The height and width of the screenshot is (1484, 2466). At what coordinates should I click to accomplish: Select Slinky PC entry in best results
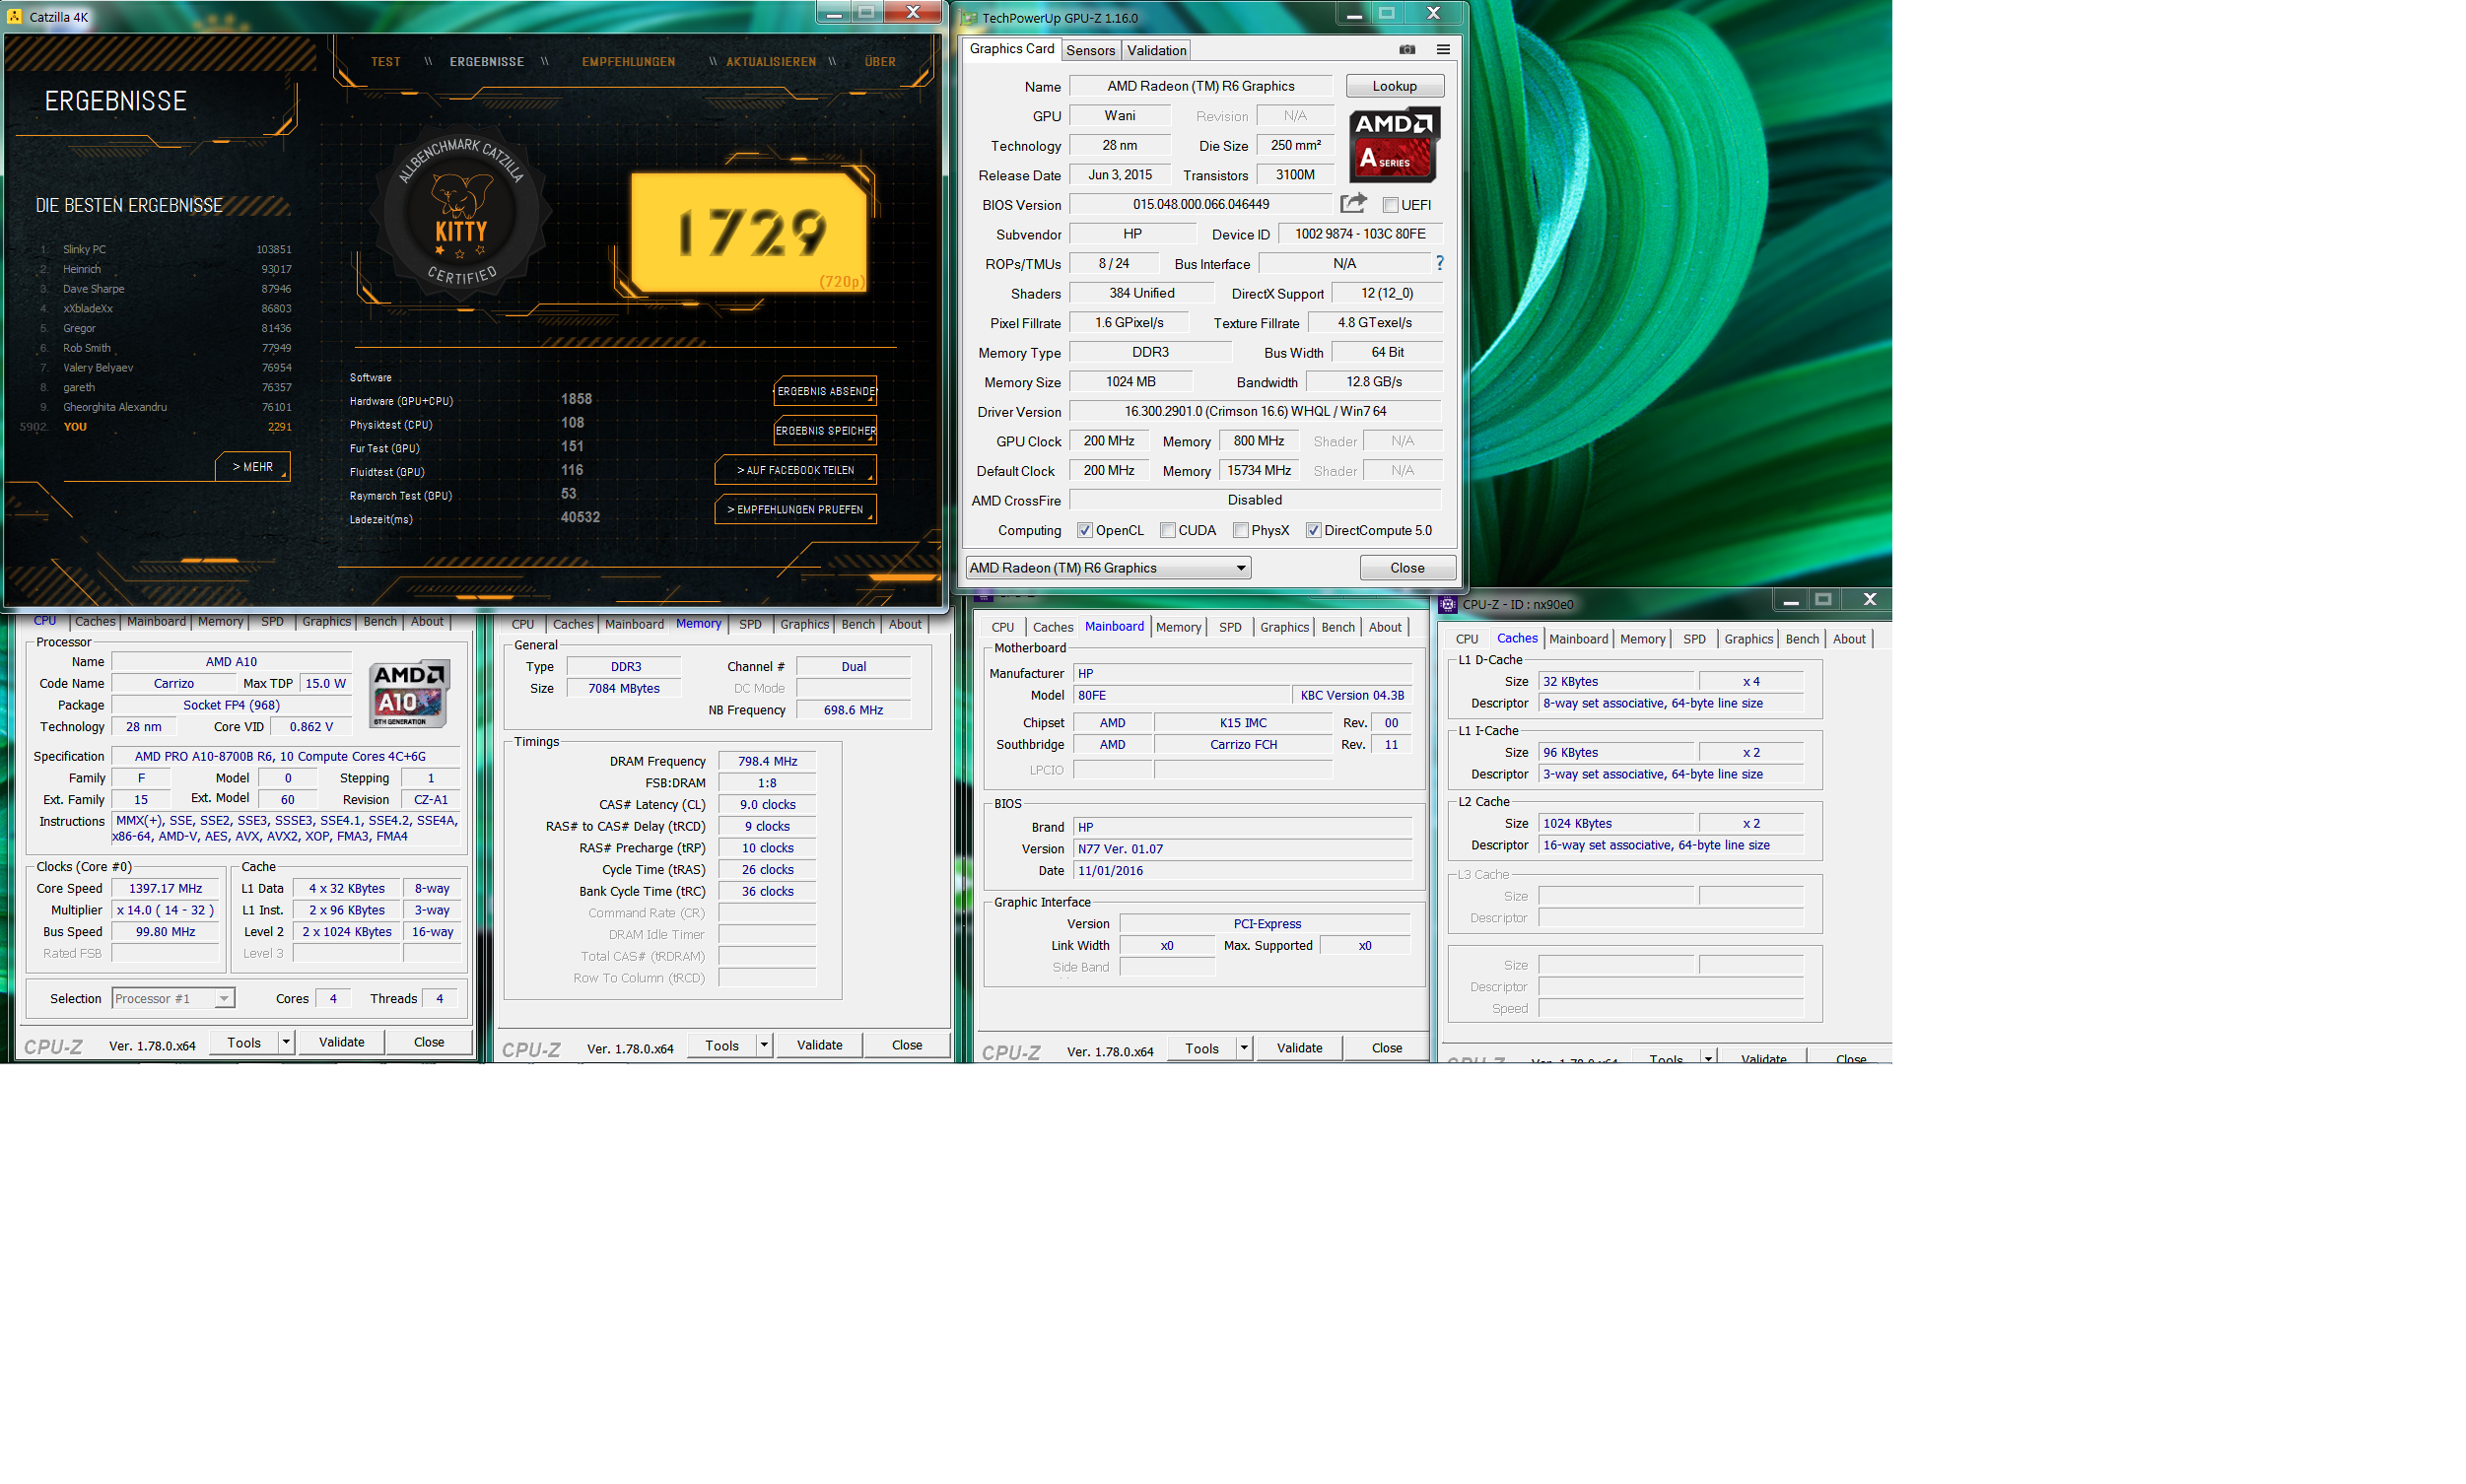tap(165, 249)
